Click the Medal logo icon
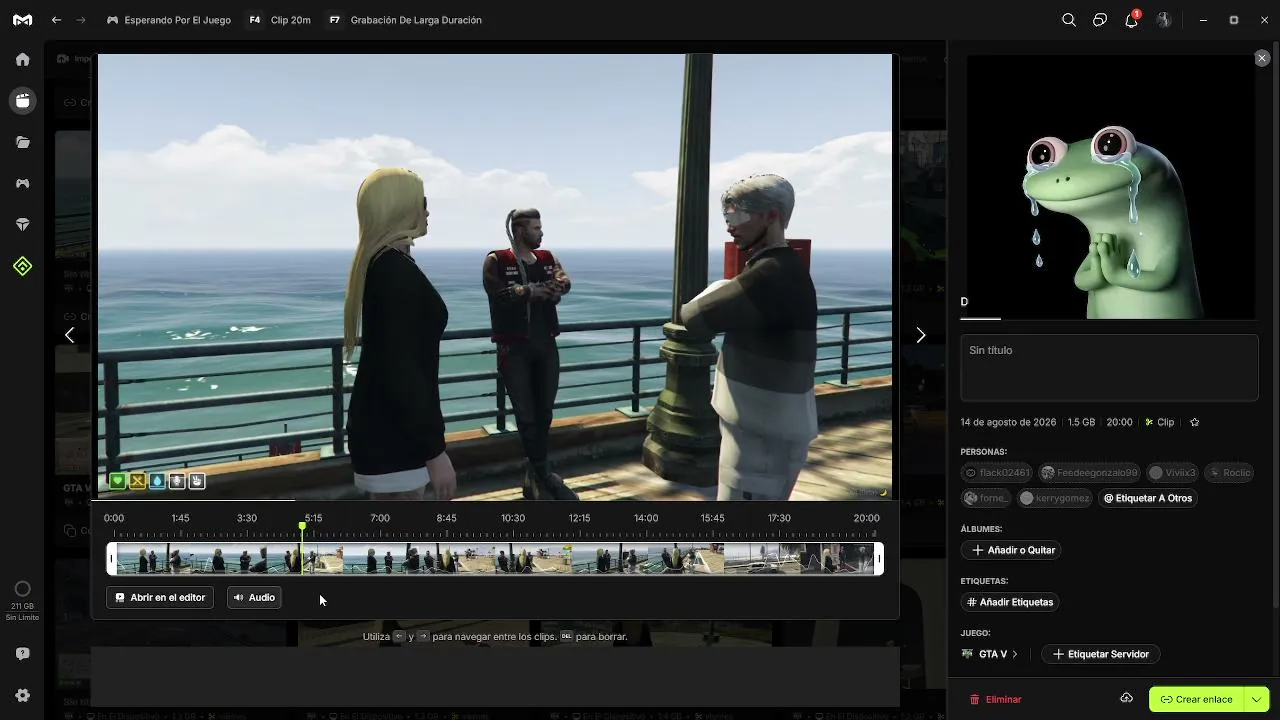1280x720 pixels. 22,20
